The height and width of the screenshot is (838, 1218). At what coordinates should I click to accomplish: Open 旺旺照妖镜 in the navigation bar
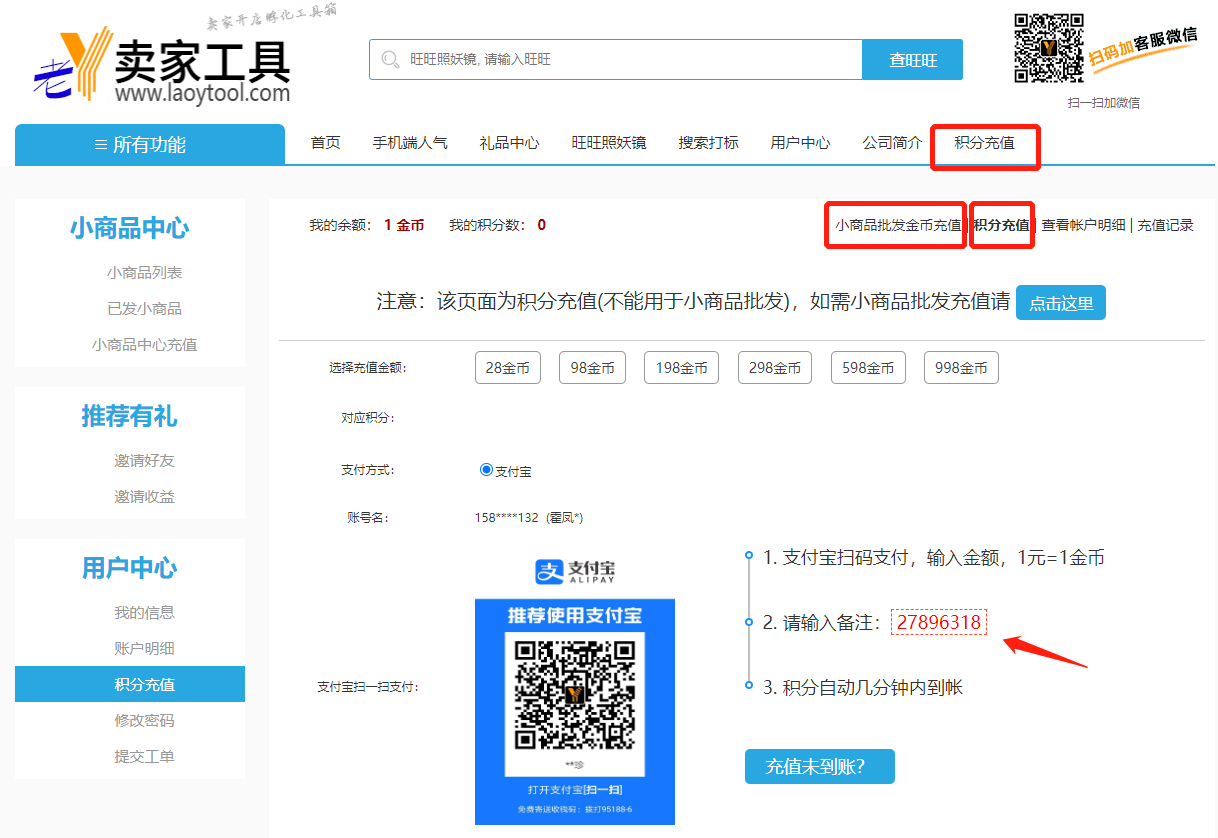pos(609,143)
